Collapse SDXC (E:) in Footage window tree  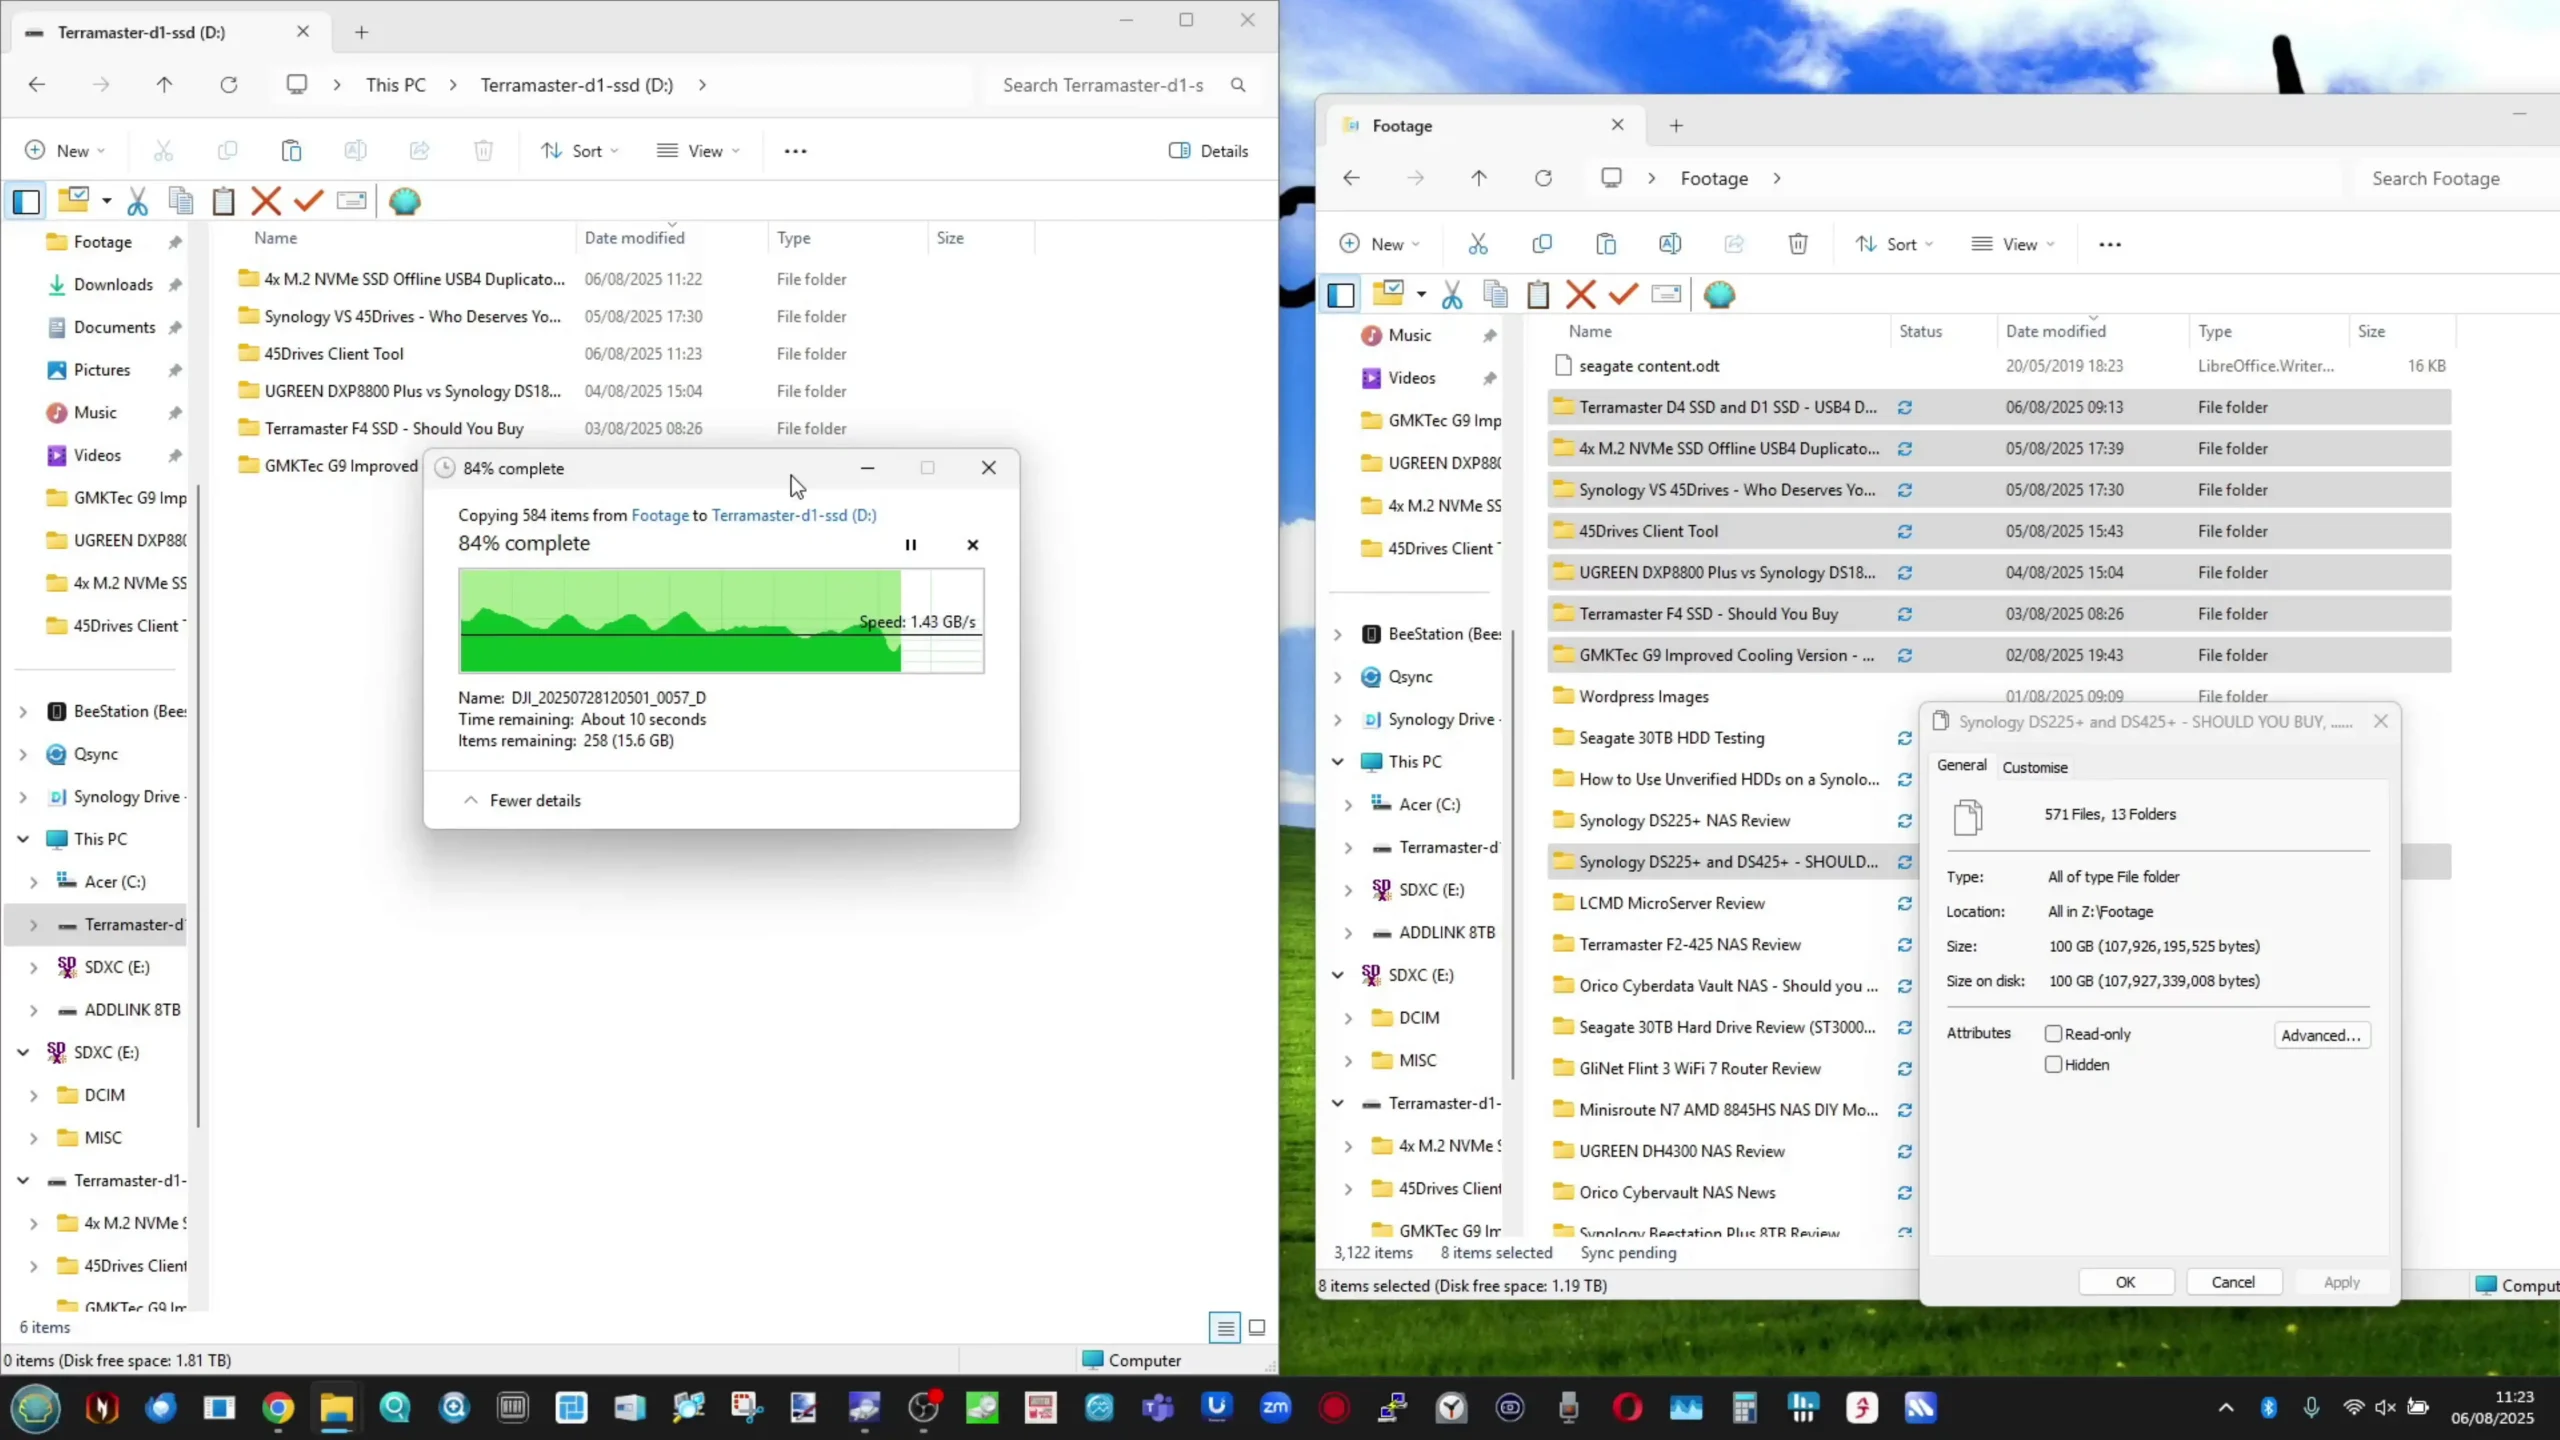point(1338,975)
